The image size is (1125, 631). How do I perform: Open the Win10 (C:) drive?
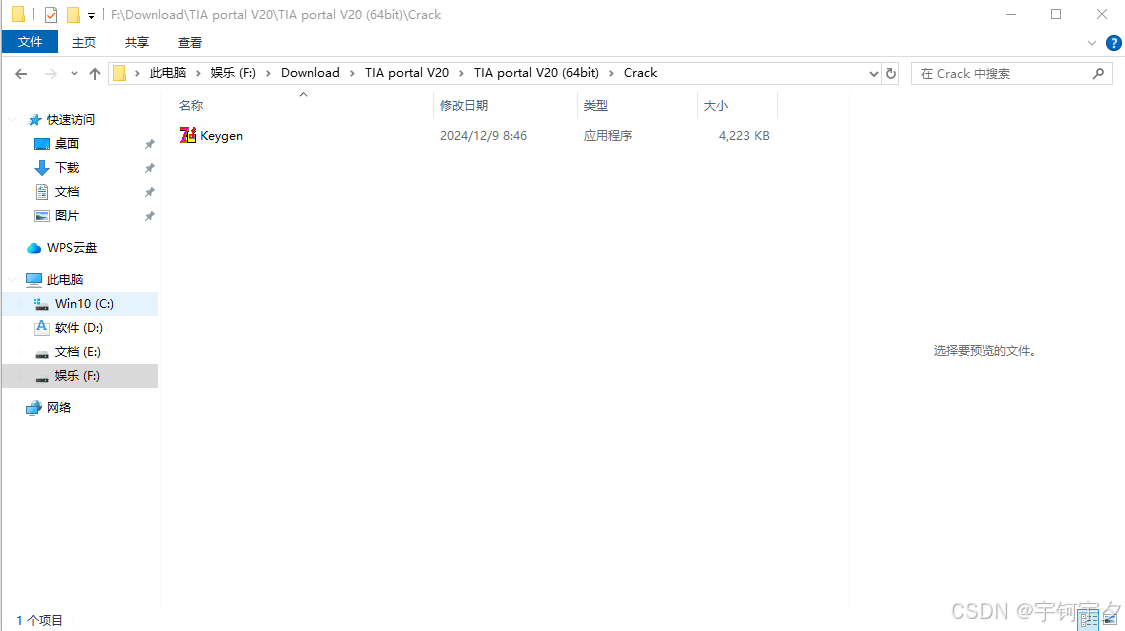(84, 304)
